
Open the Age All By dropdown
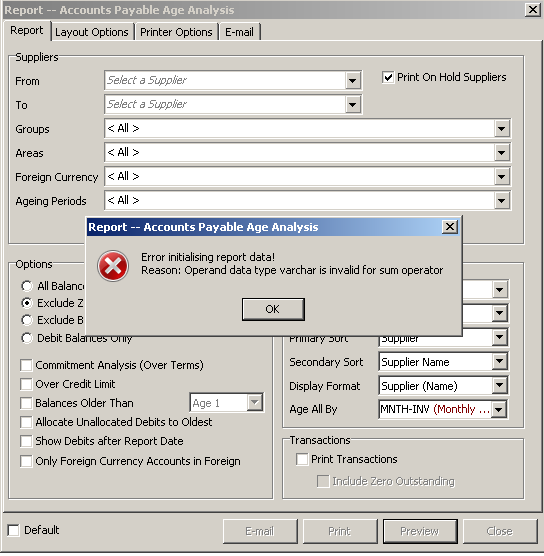(499, 409)
